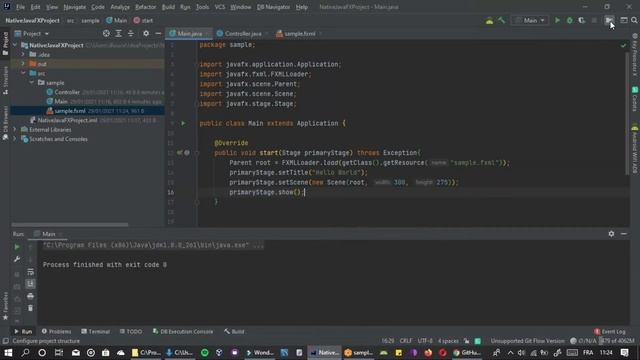Screen dimensions: 640x360
Task: Click the run gutter arrow beside class Main
Action: pyautogui.click(x=183, y=123)
